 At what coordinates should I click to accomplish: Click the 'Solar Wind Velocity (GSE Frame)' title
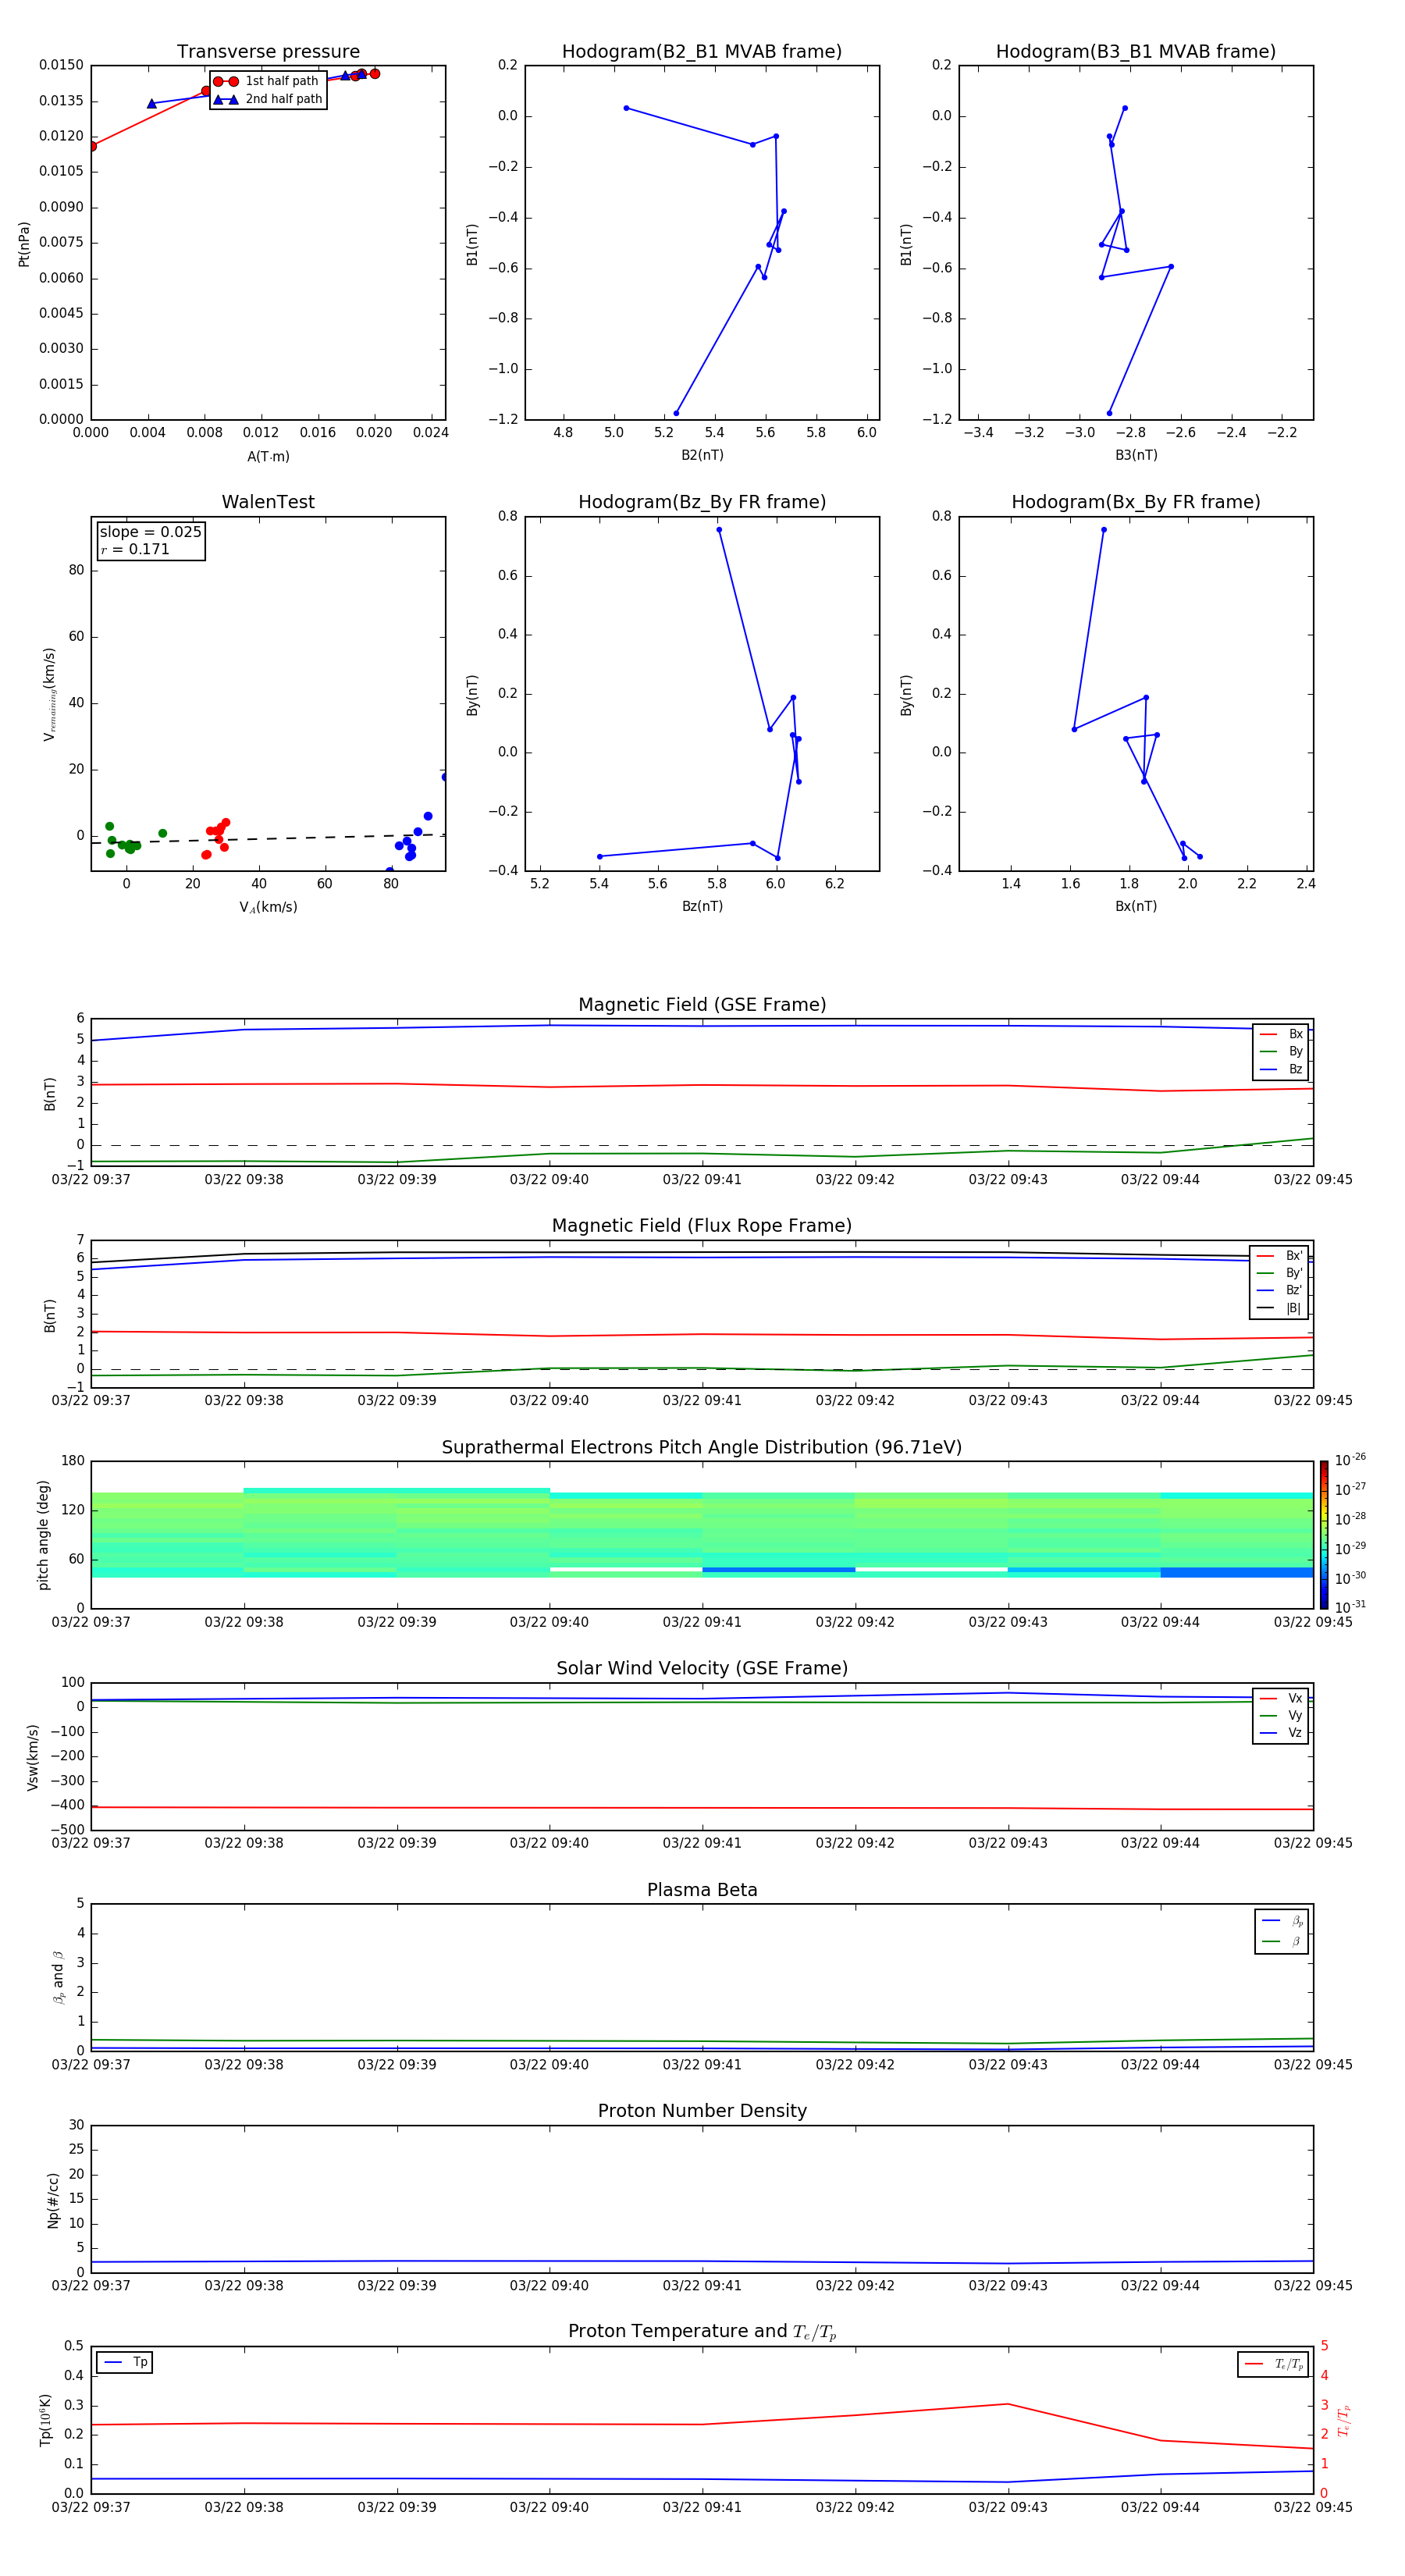(x=702, y=1669)
